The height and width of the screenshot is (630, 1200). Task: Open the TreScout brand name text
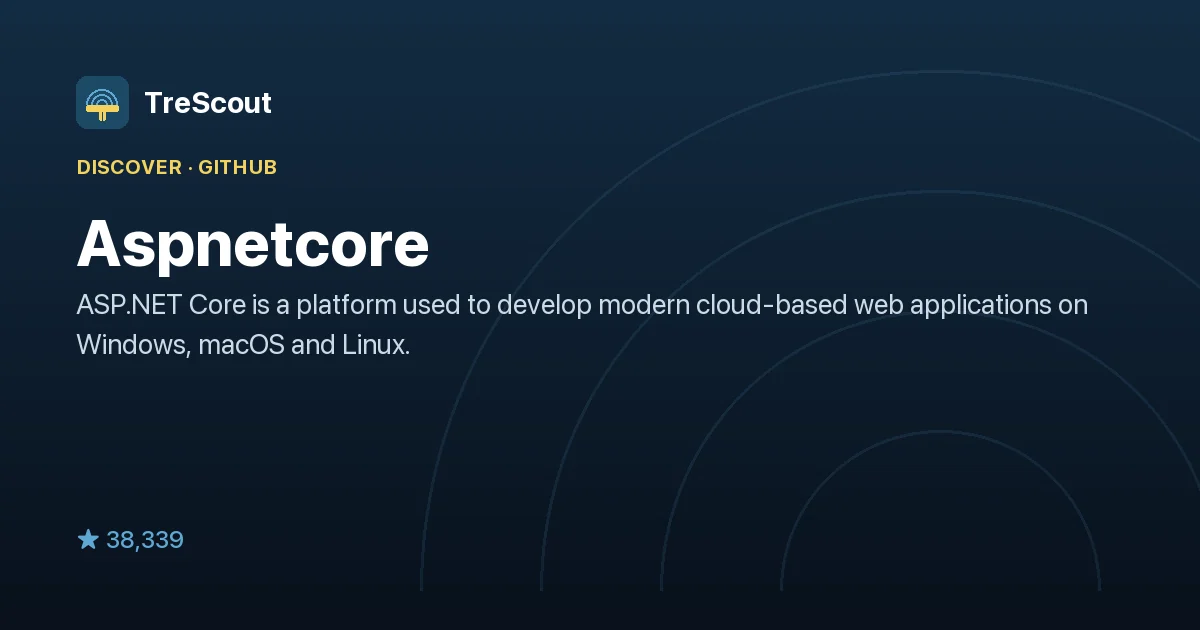(x=208, y=102)
